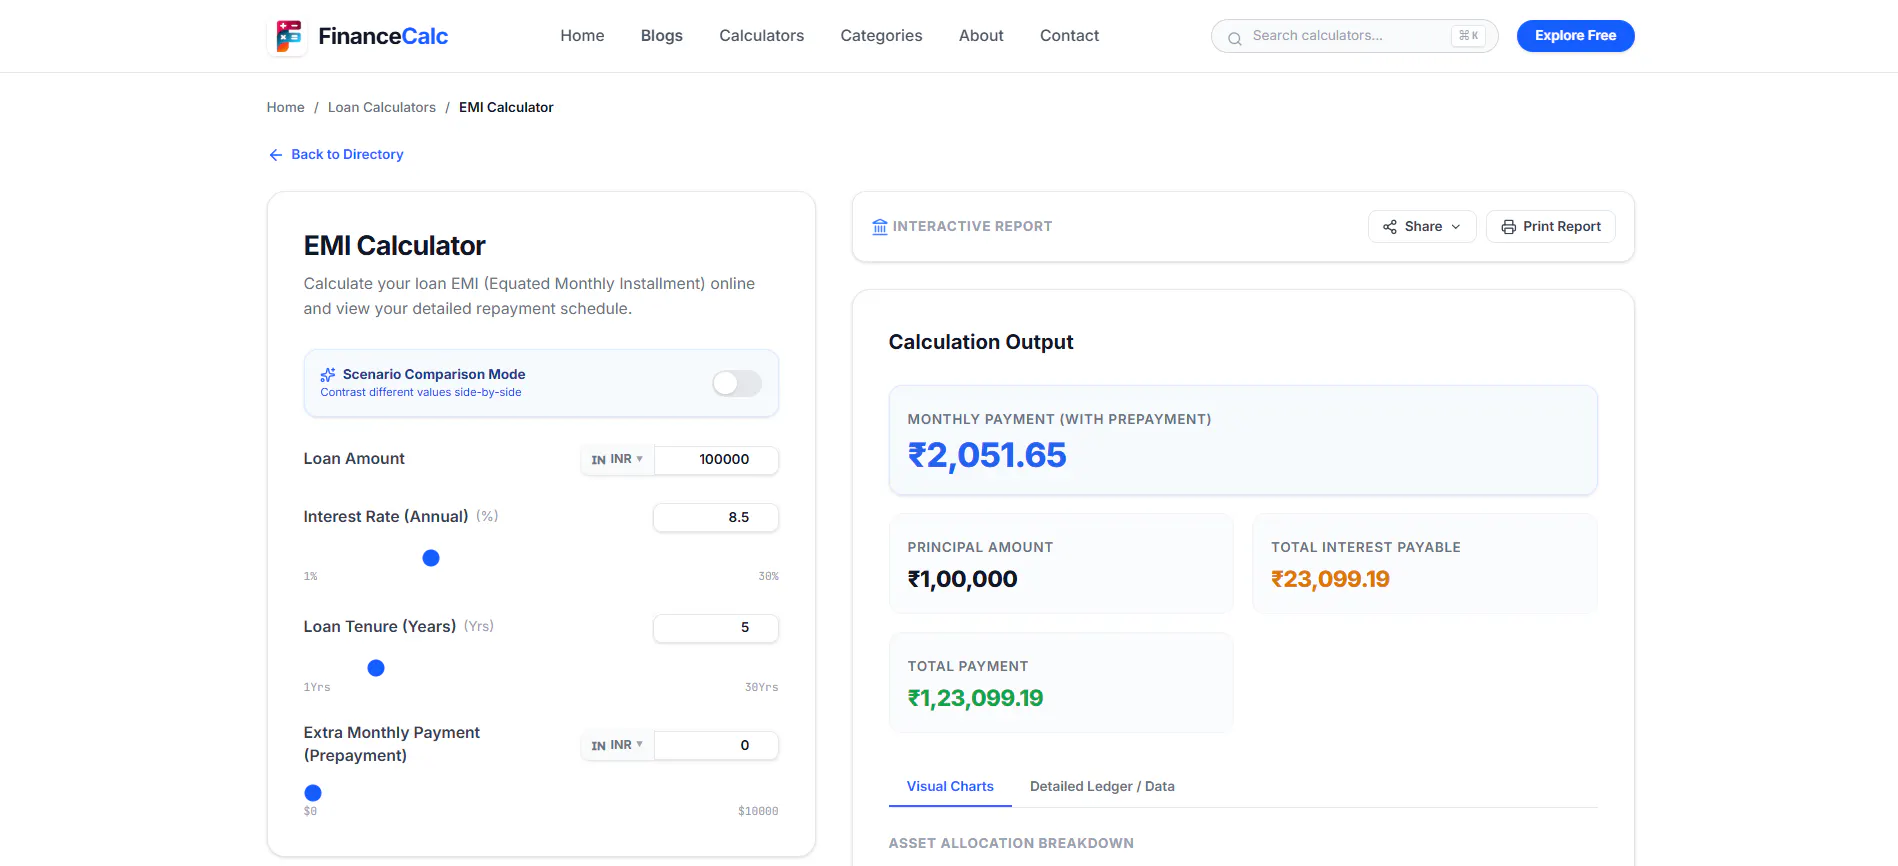Click total interest payable ₹23,099.19

[x=1330, y=579]
